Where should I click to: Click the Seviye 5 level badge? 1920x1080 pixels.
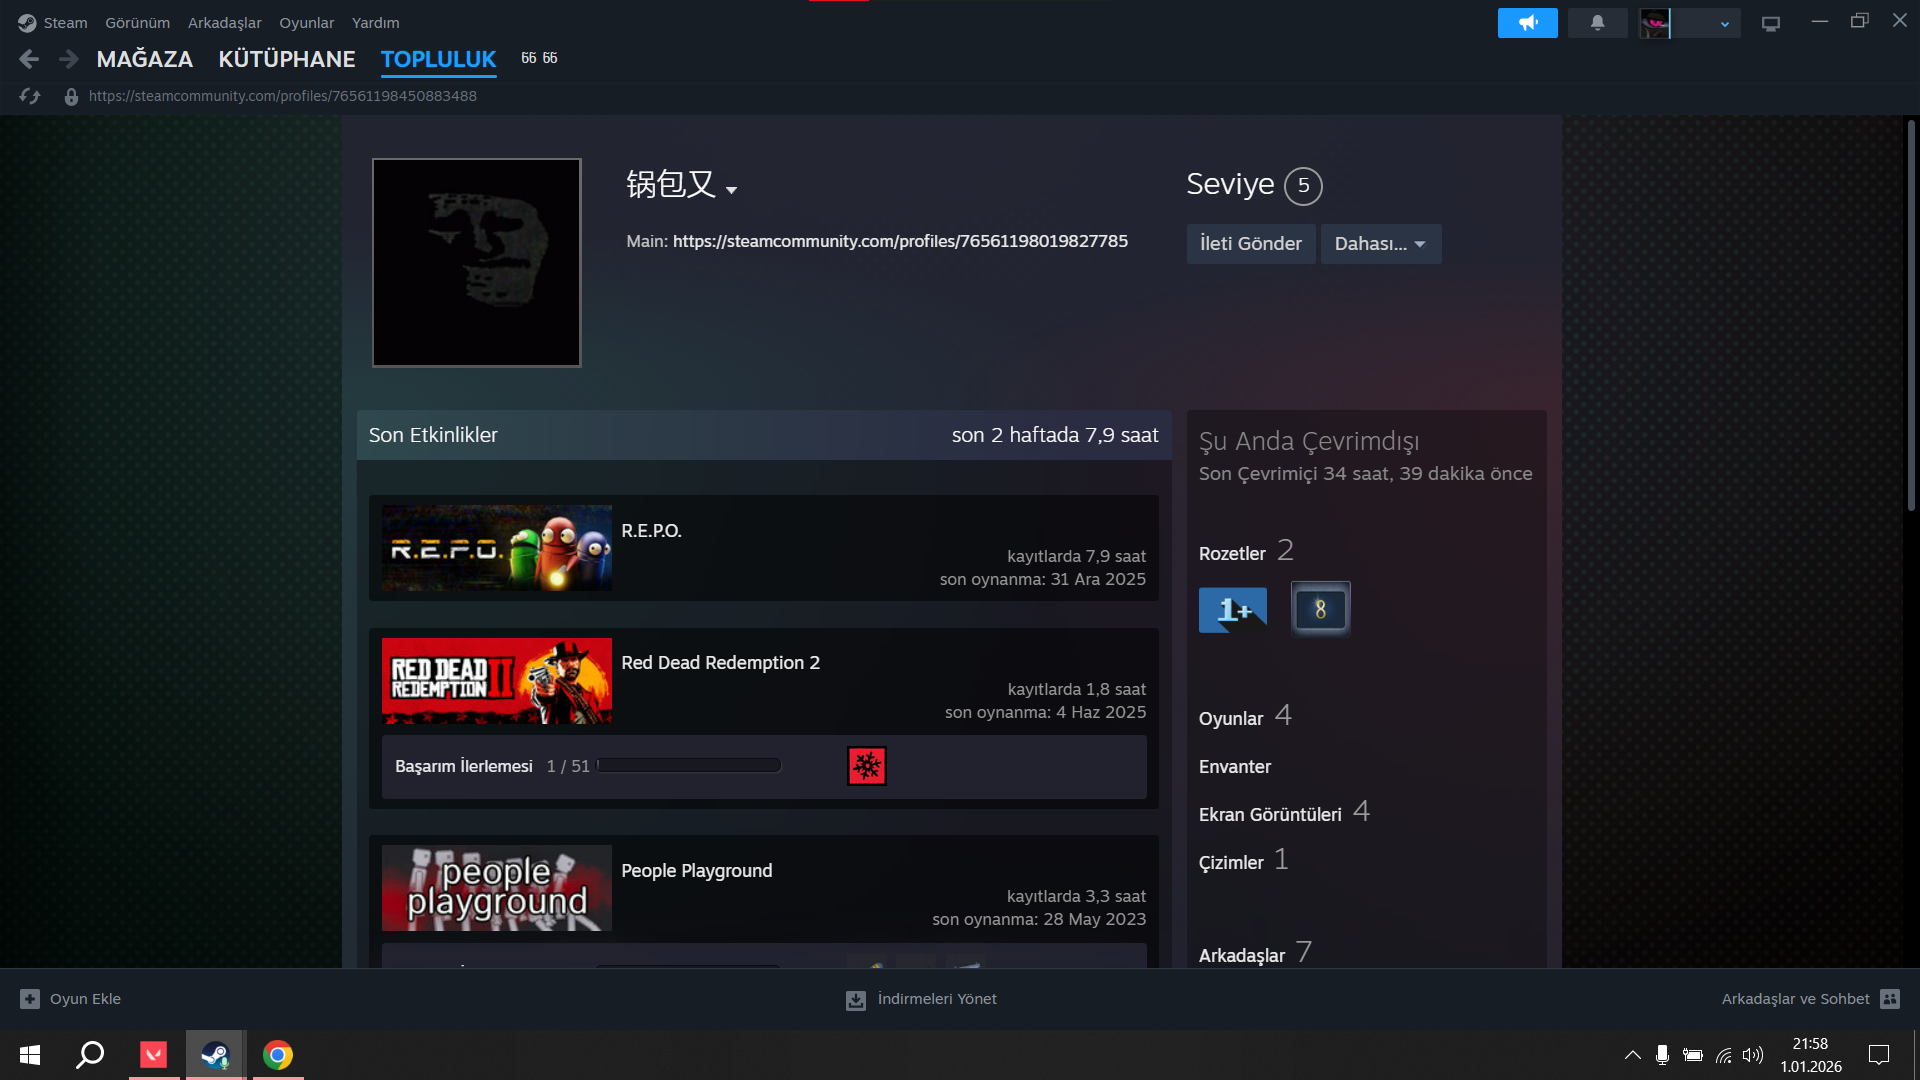tap(1303, 186)
